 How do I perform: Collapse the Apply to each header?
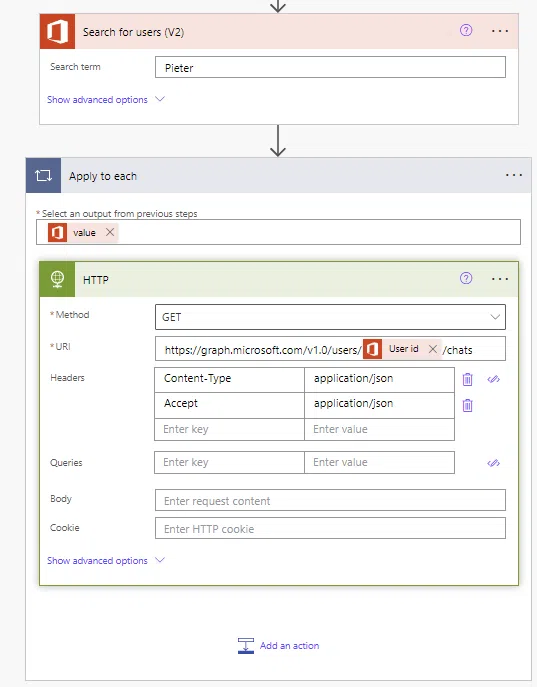(279, 175)
